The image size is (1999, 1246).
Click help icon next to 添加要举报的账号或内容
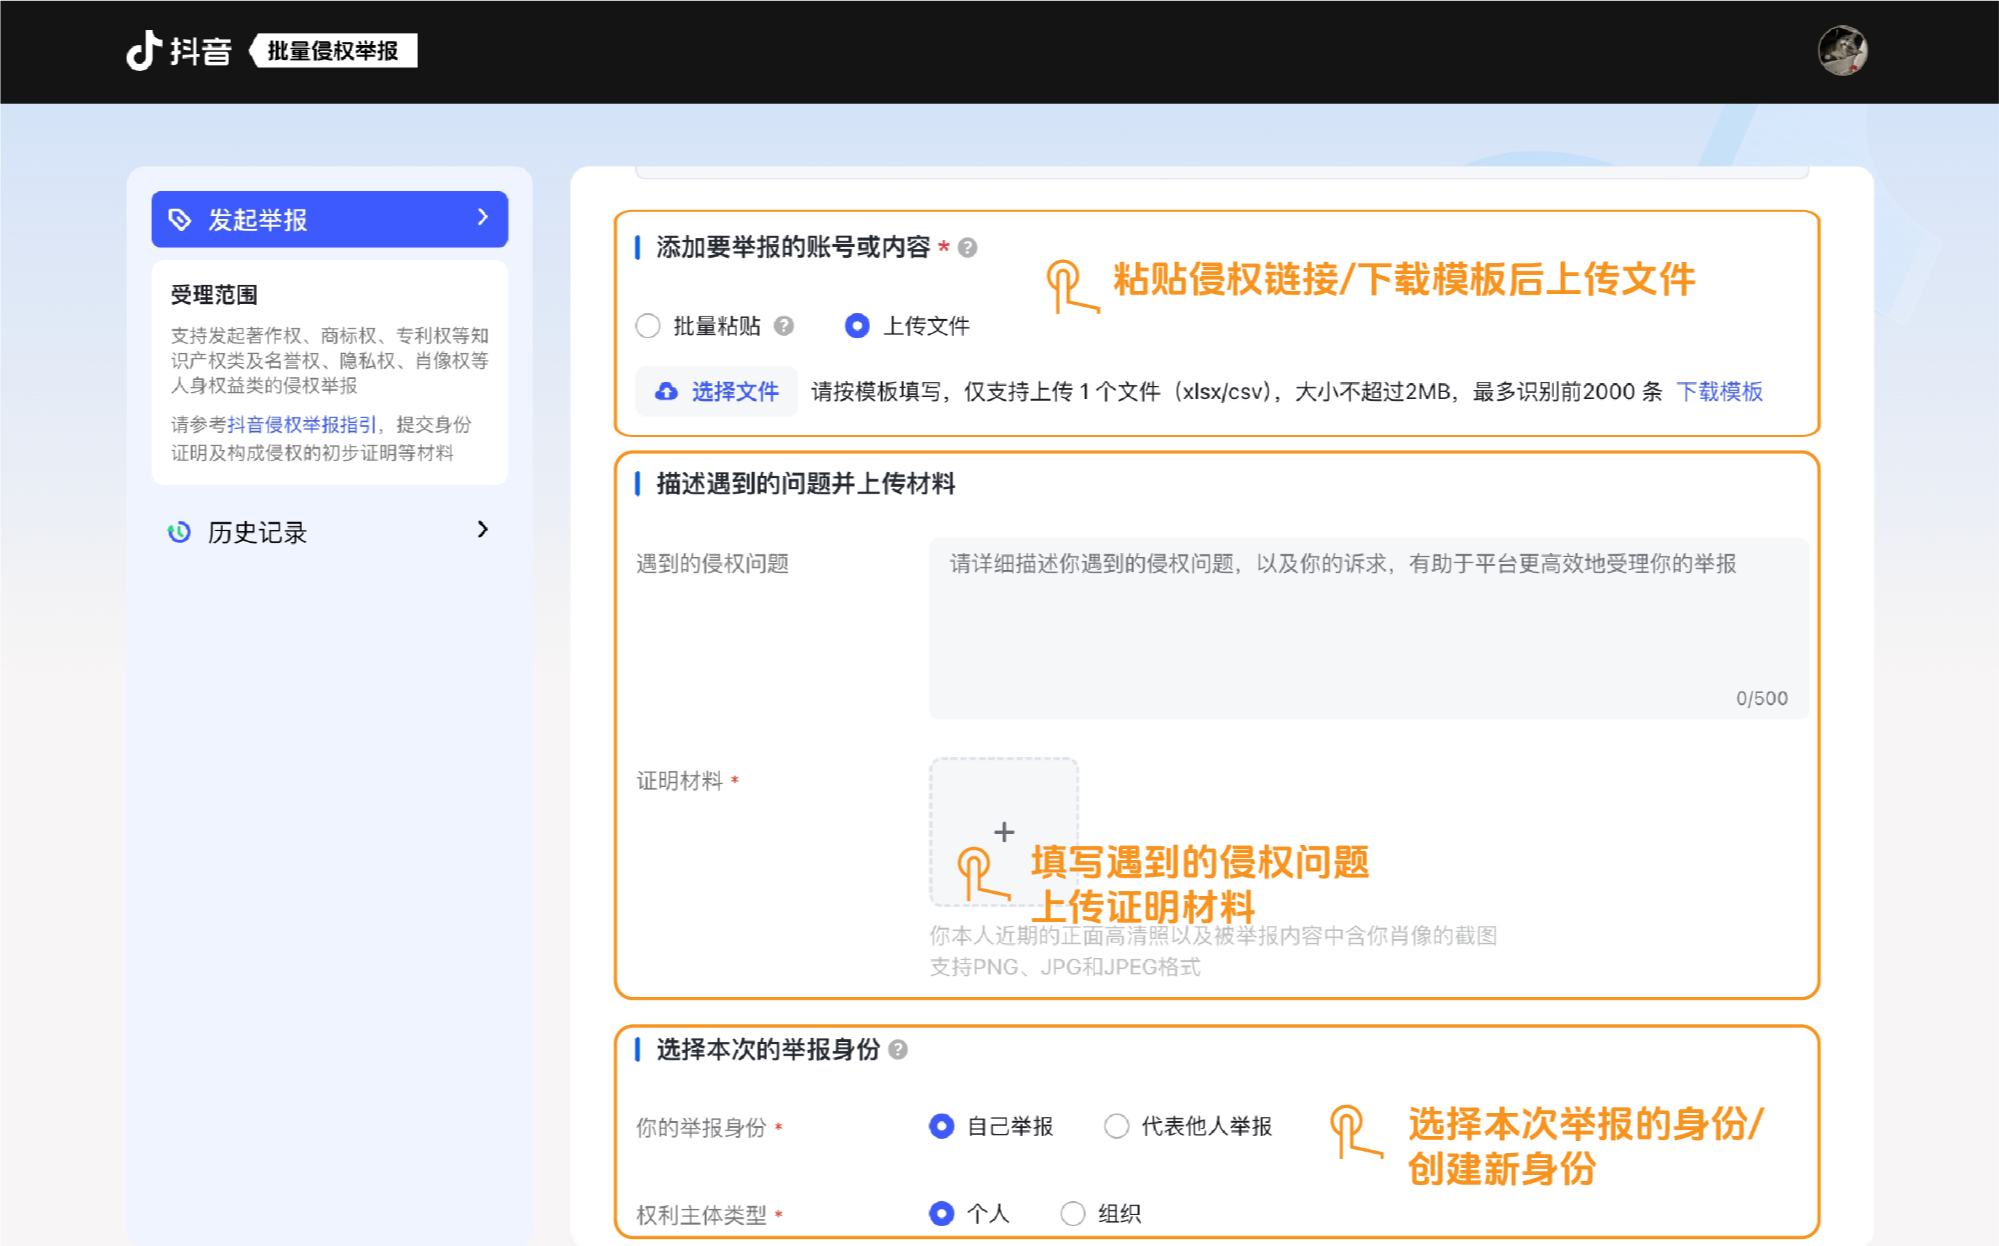pos(967,248)
